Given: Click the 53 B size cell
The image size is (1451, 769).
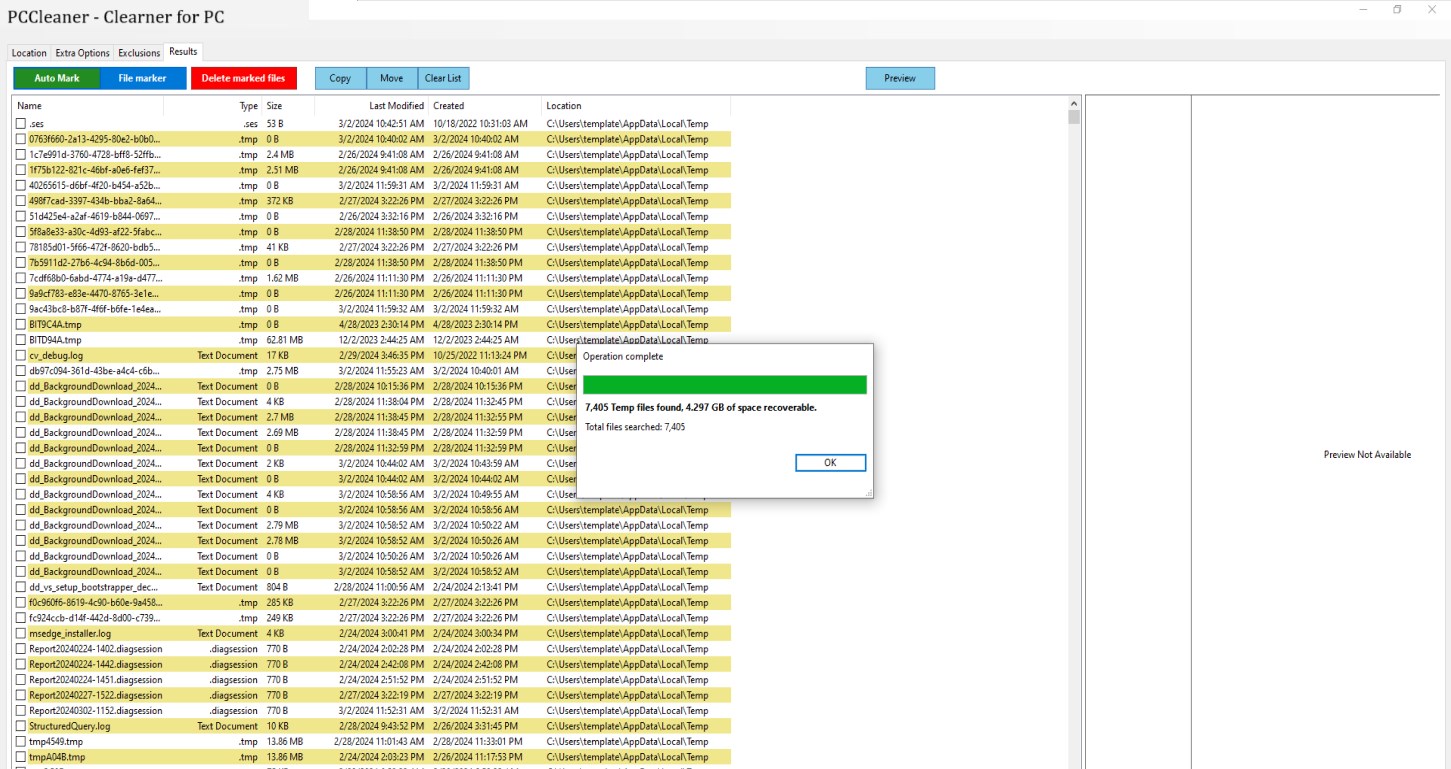Looking at the screenshot, I should coord(275,124).
